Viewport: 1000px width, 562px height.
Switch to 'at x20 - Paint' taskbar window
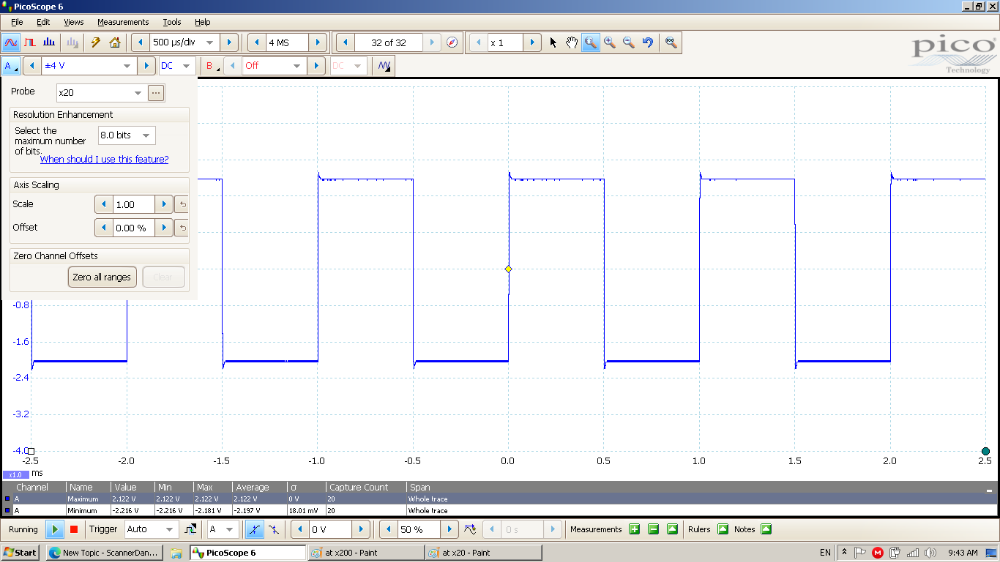pos(483,553)
